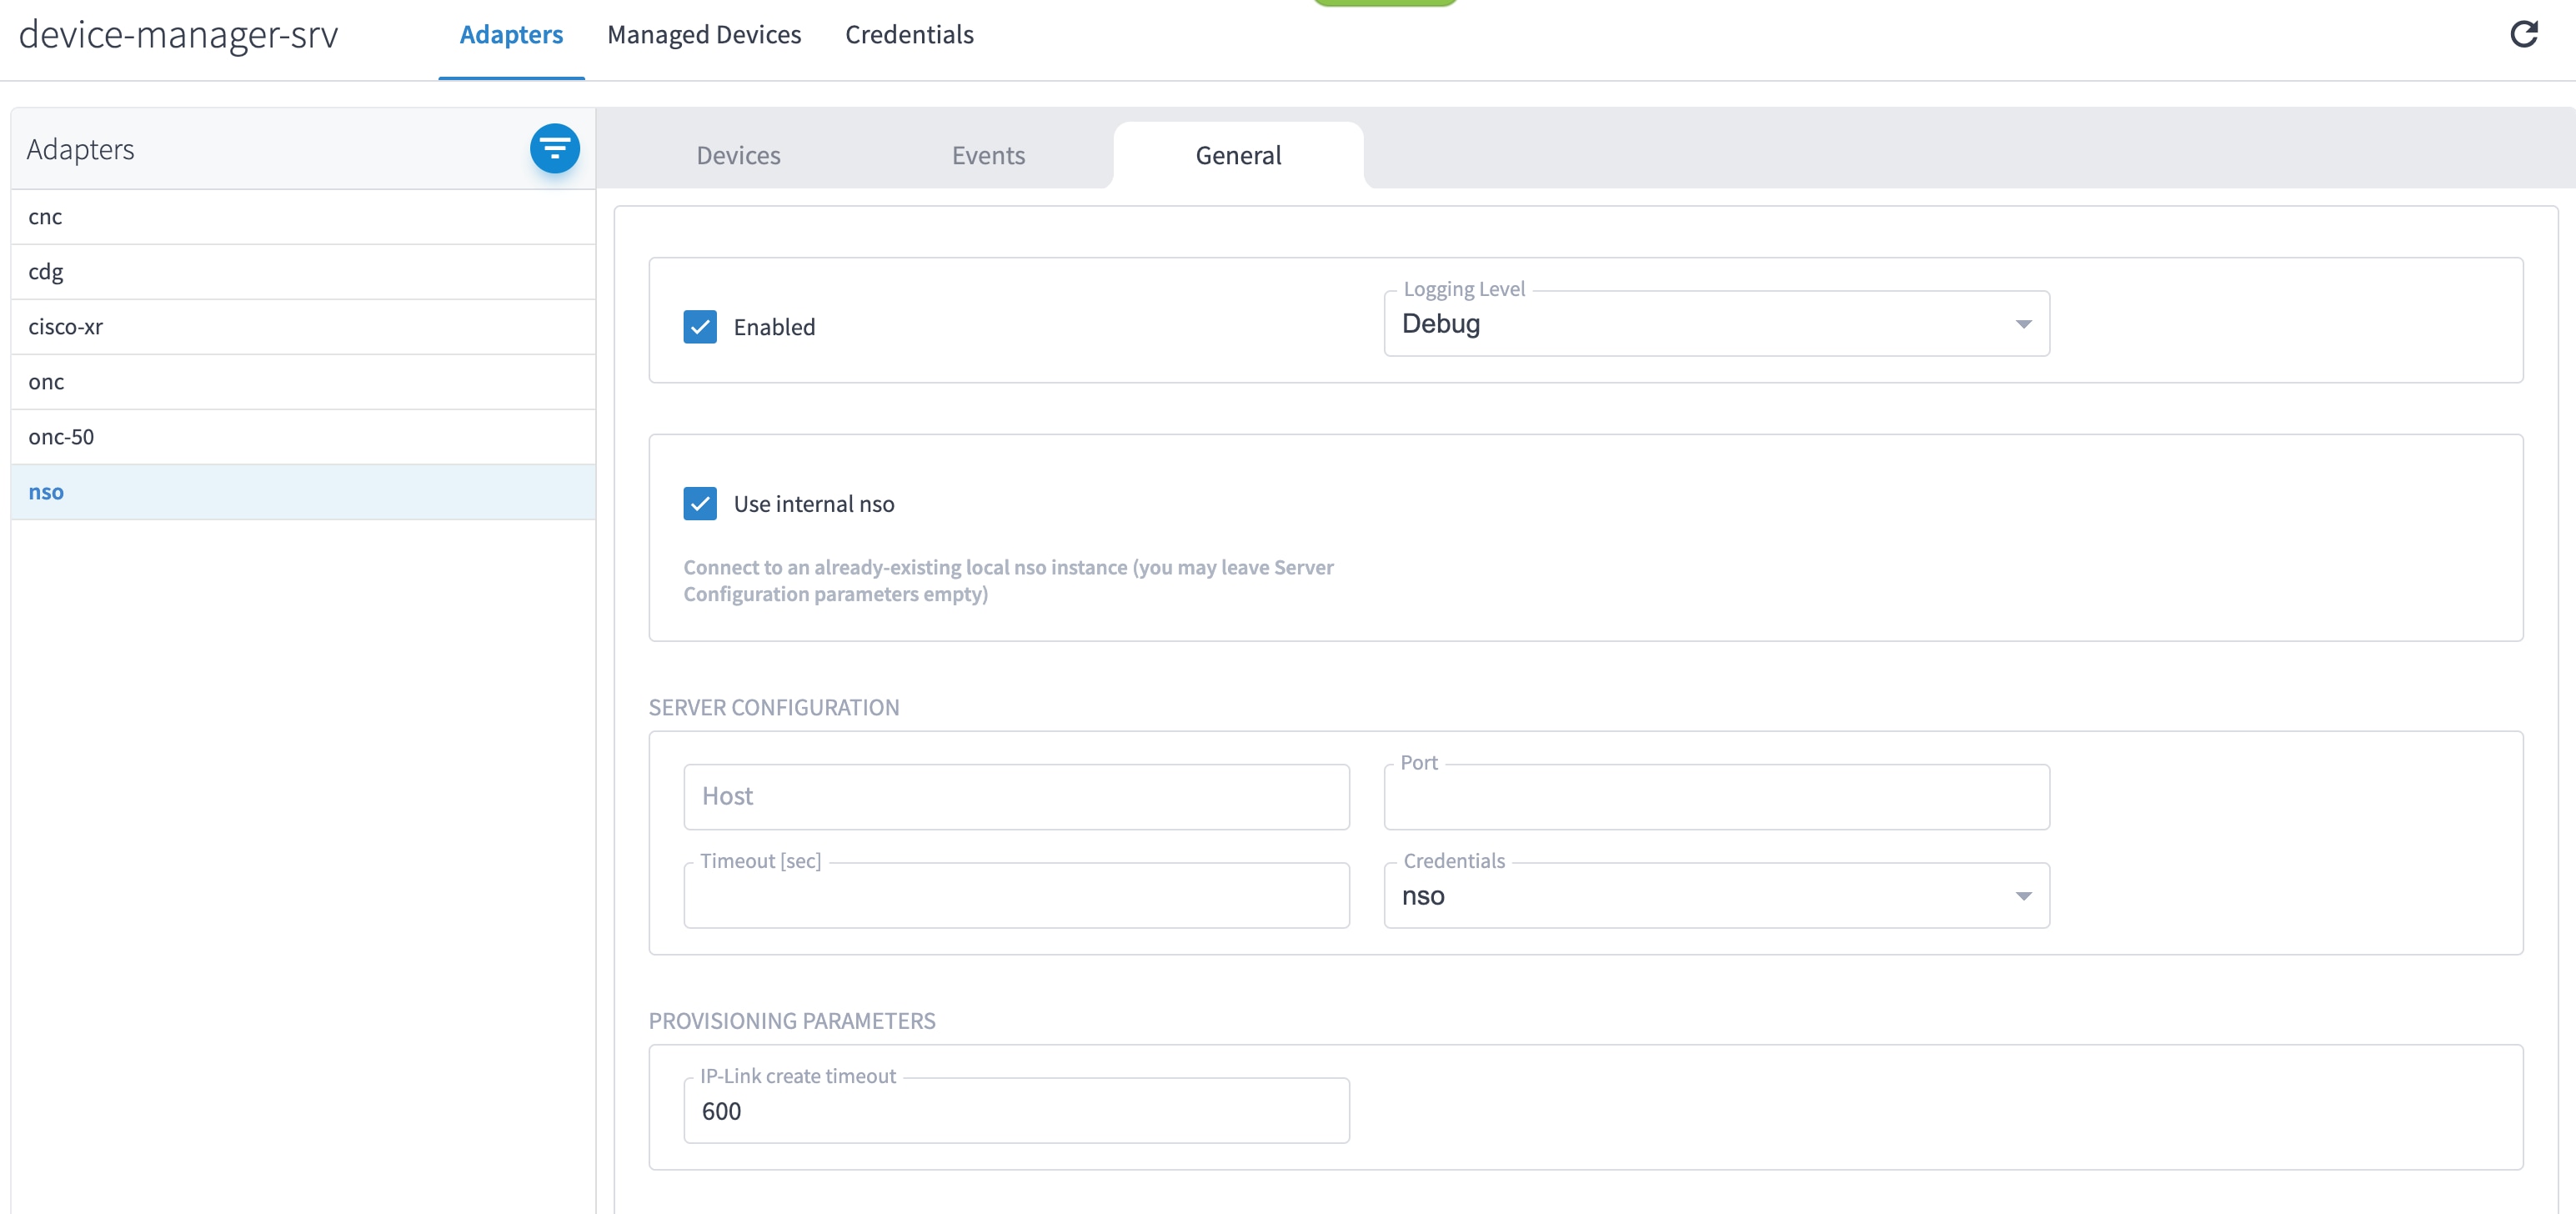Toggle the Use internal nso checkbox

700,504
